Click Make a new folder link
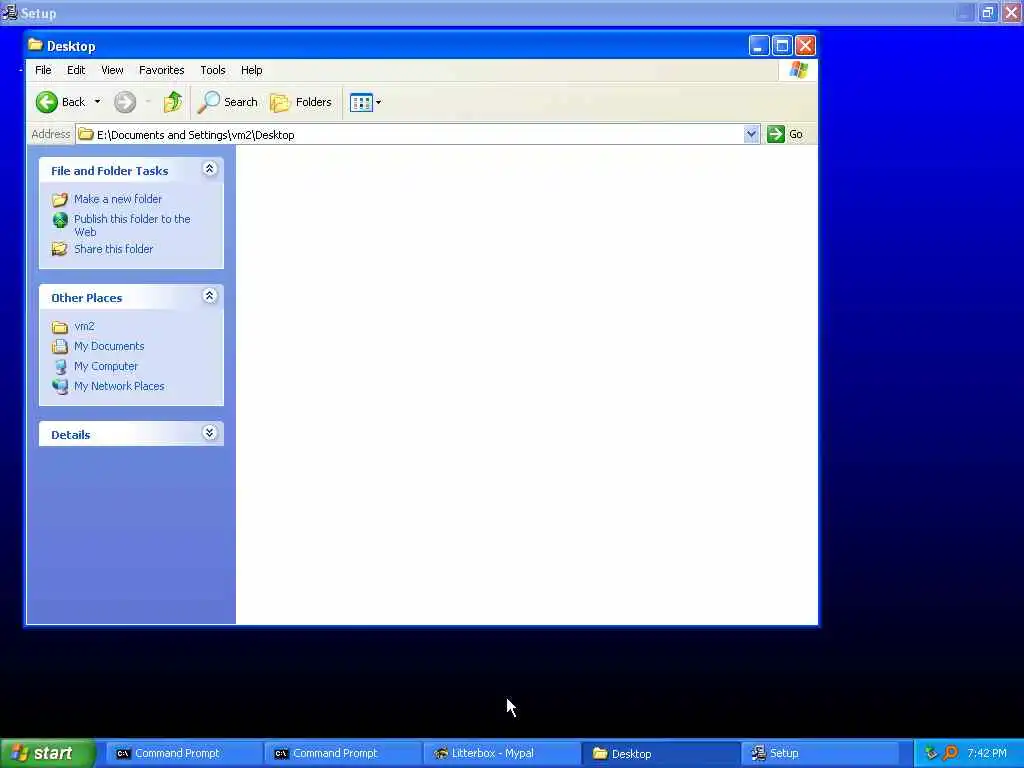The image size is (1024, 768). pos(118,199)
